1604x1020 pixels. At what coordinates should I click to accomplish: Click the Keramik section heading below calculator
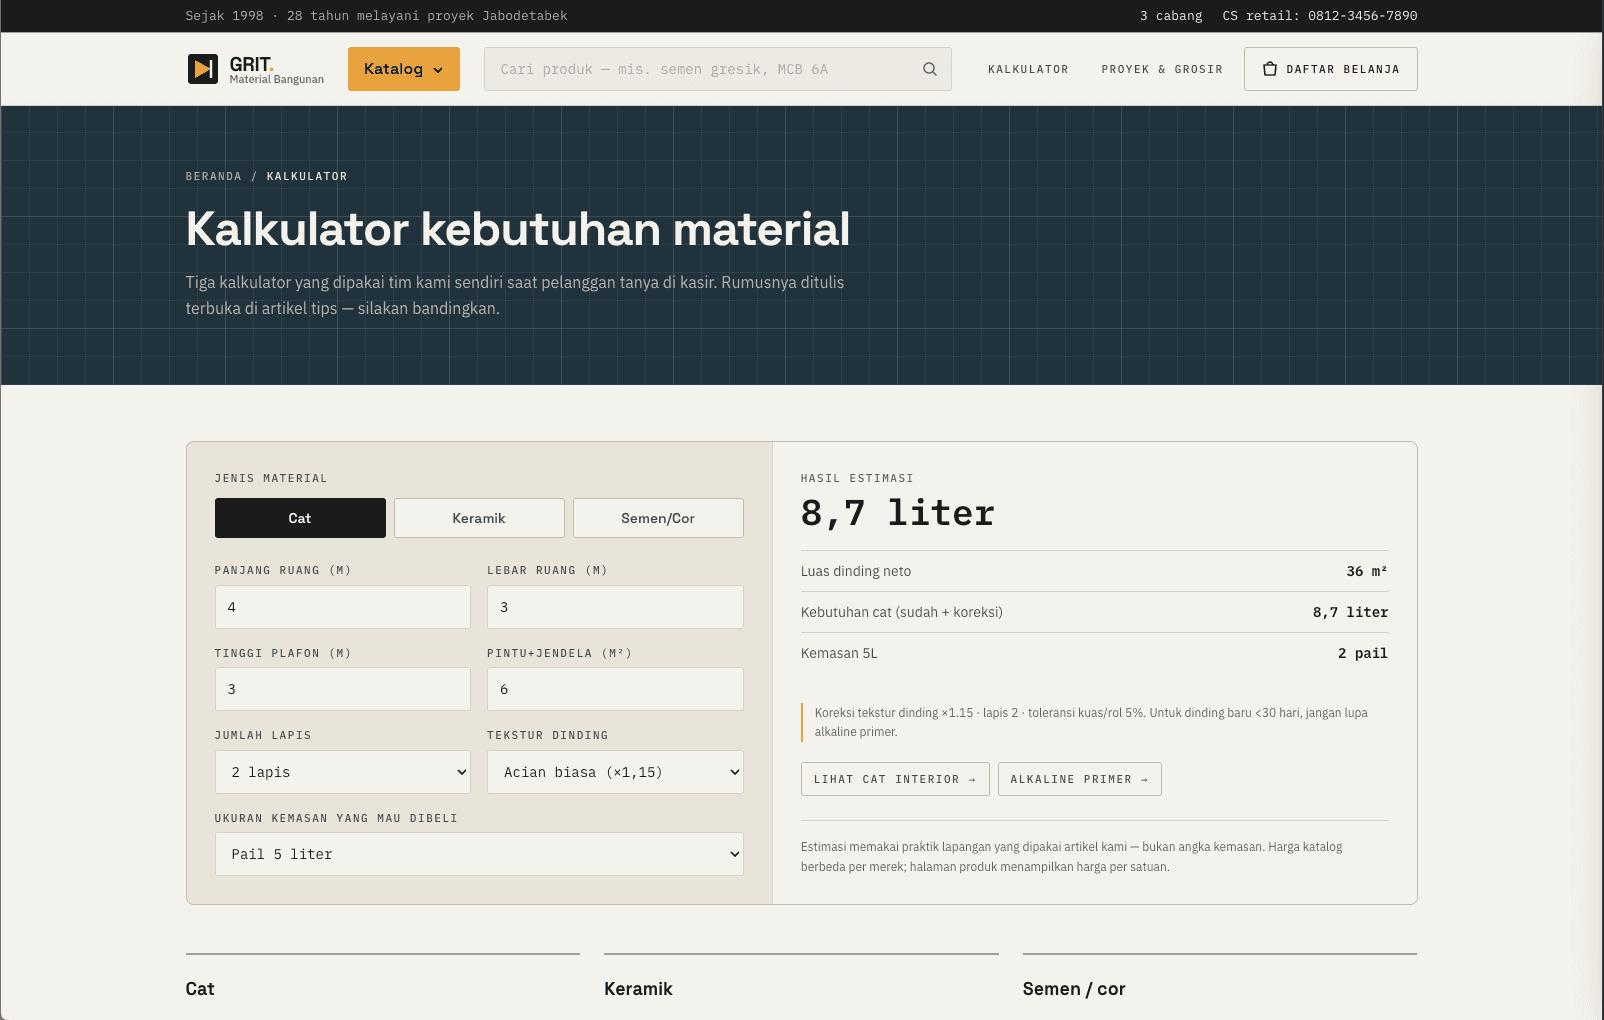(x=638, y=989)
